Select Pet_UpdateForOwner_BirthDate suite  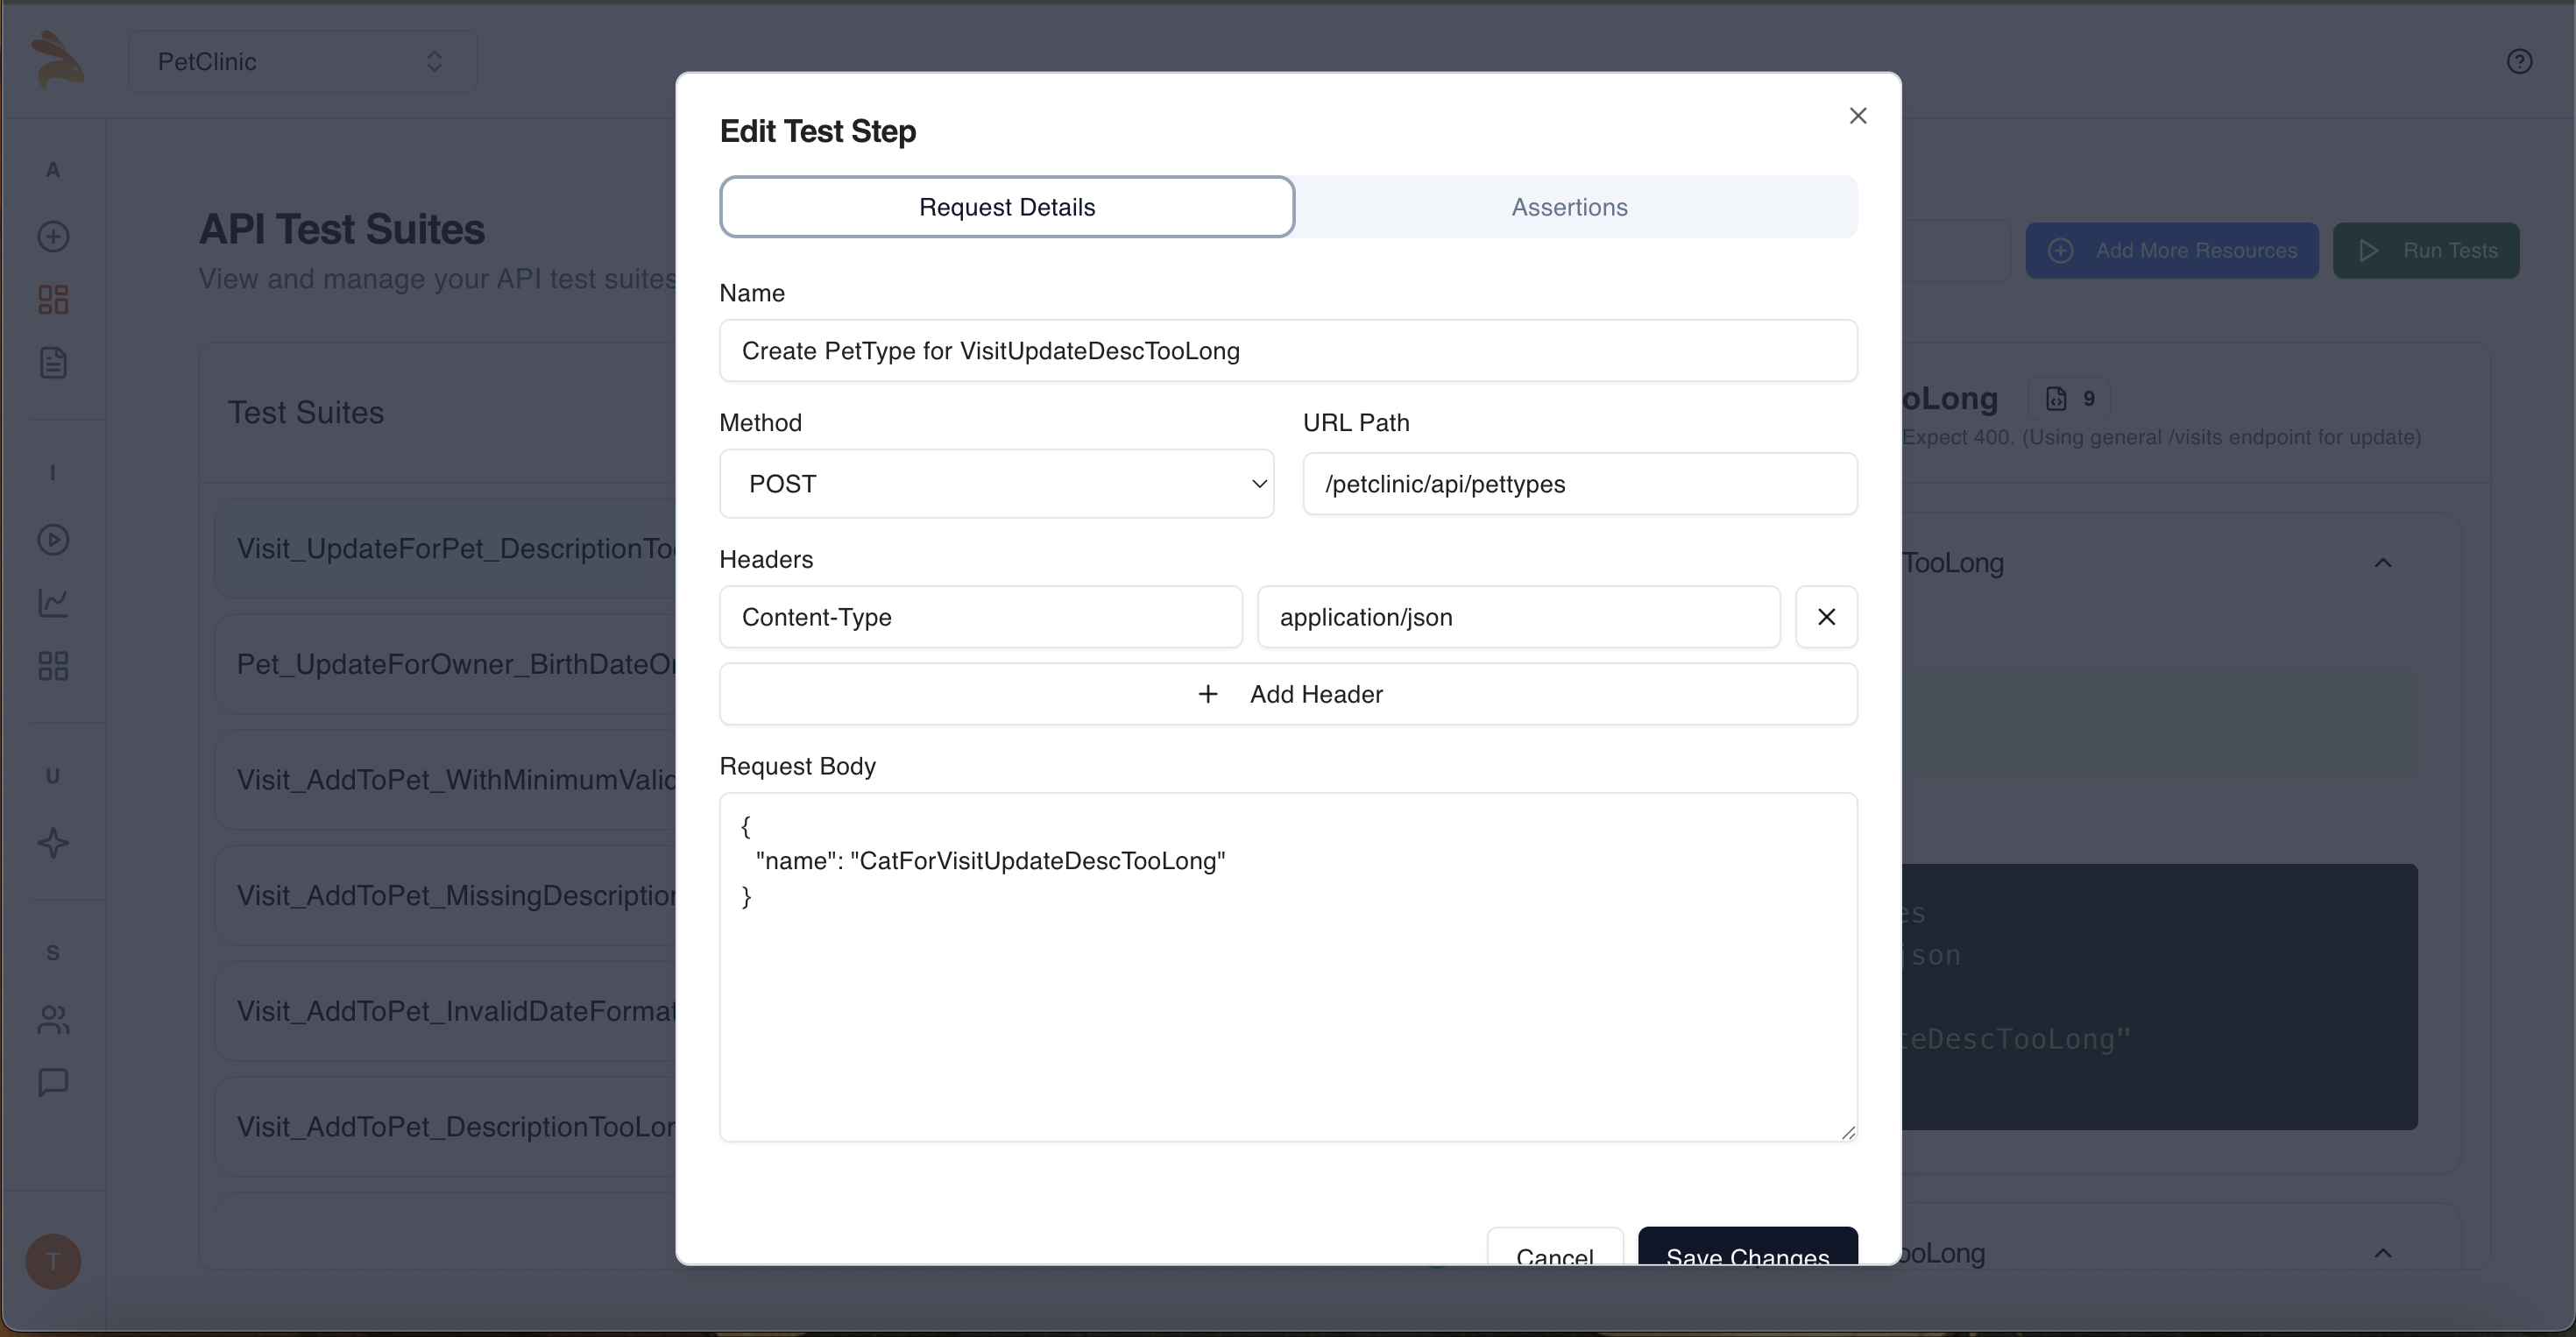click(x=446, y=664)
